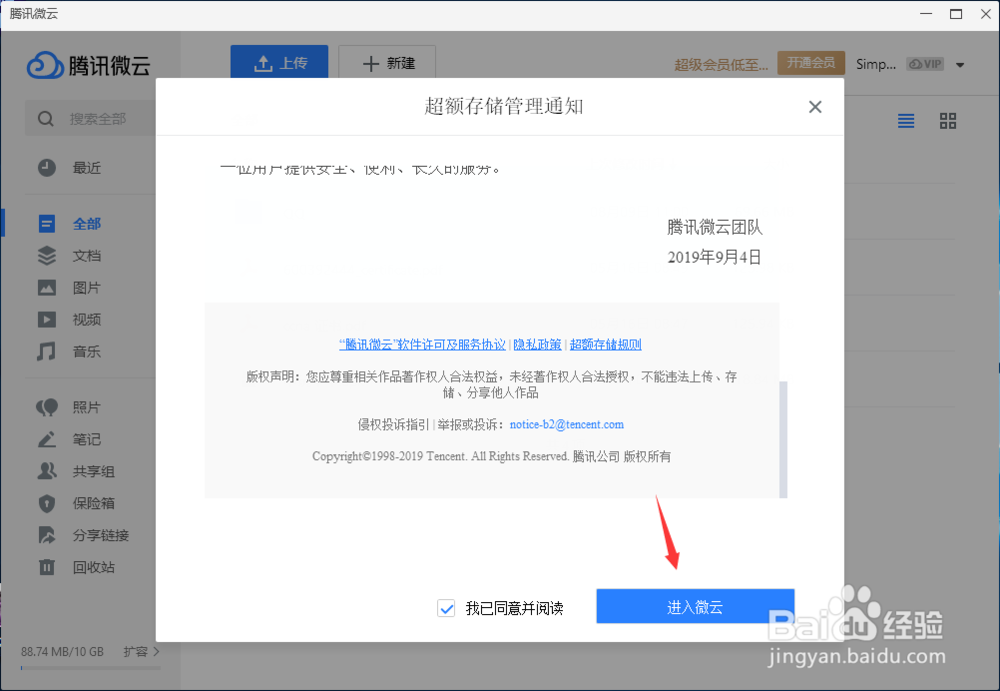
Task: Expand the Simp... account dropdown arrow
Action: point(960,64)
